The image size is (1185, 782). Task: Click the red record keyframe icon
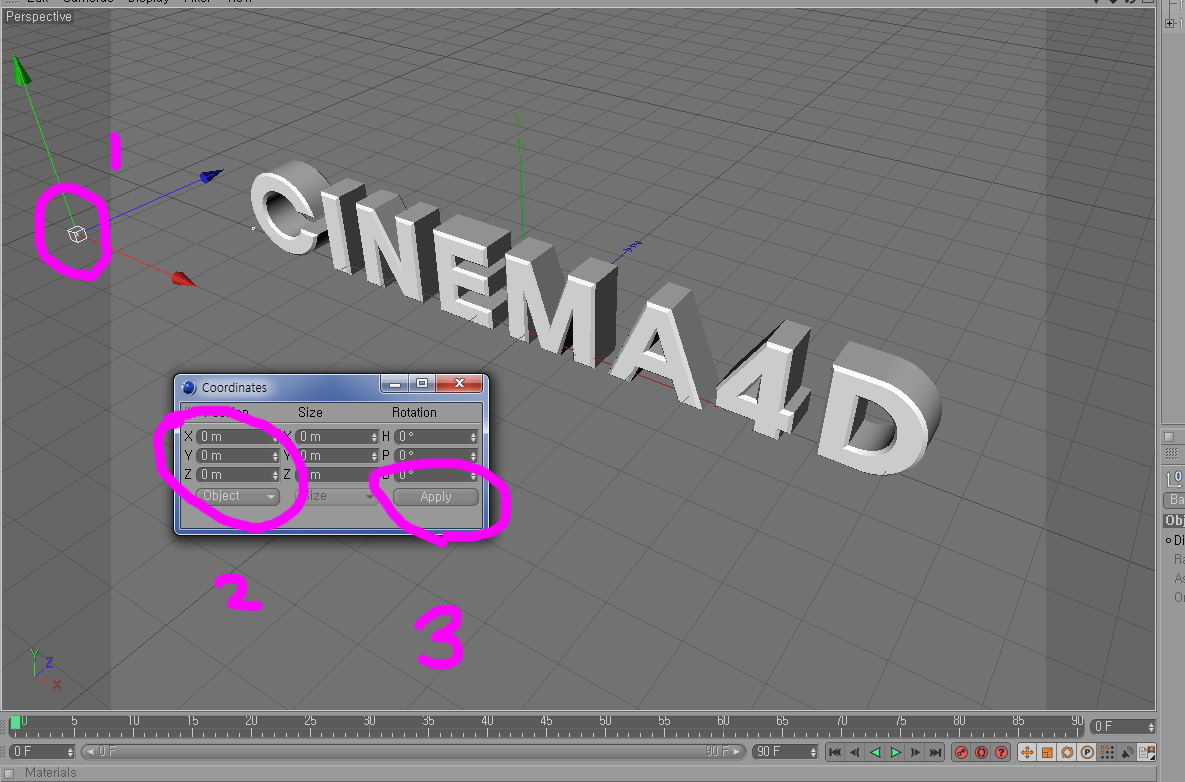961,753
